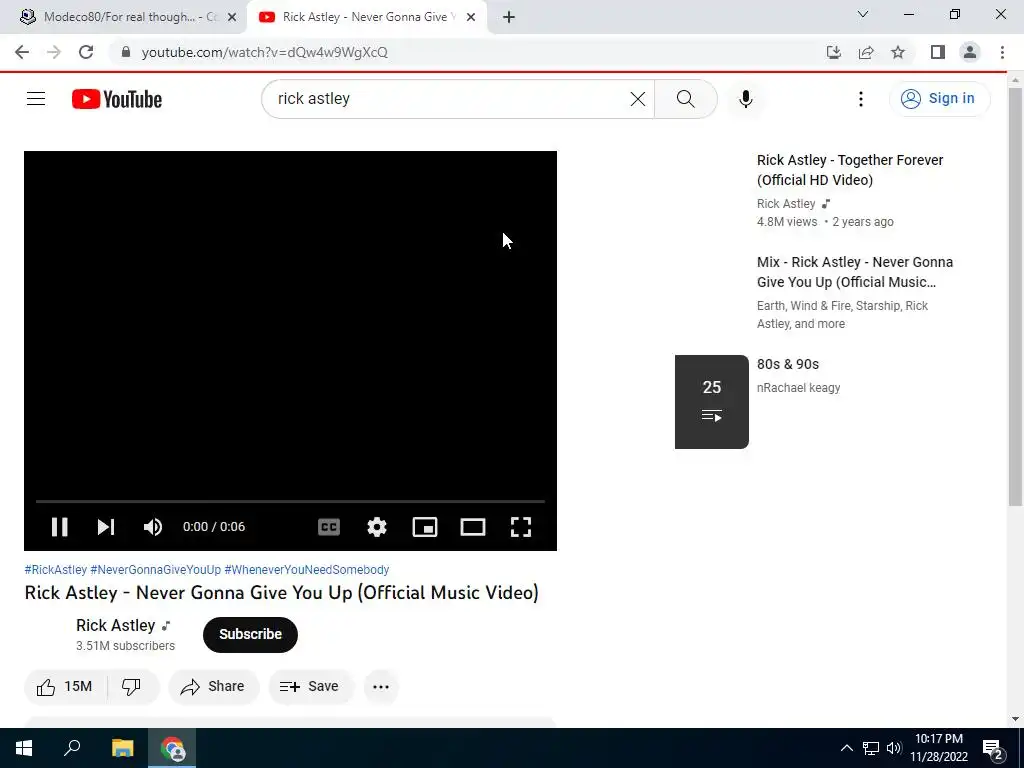Clear the search text with the X icon

pos(638,99)
